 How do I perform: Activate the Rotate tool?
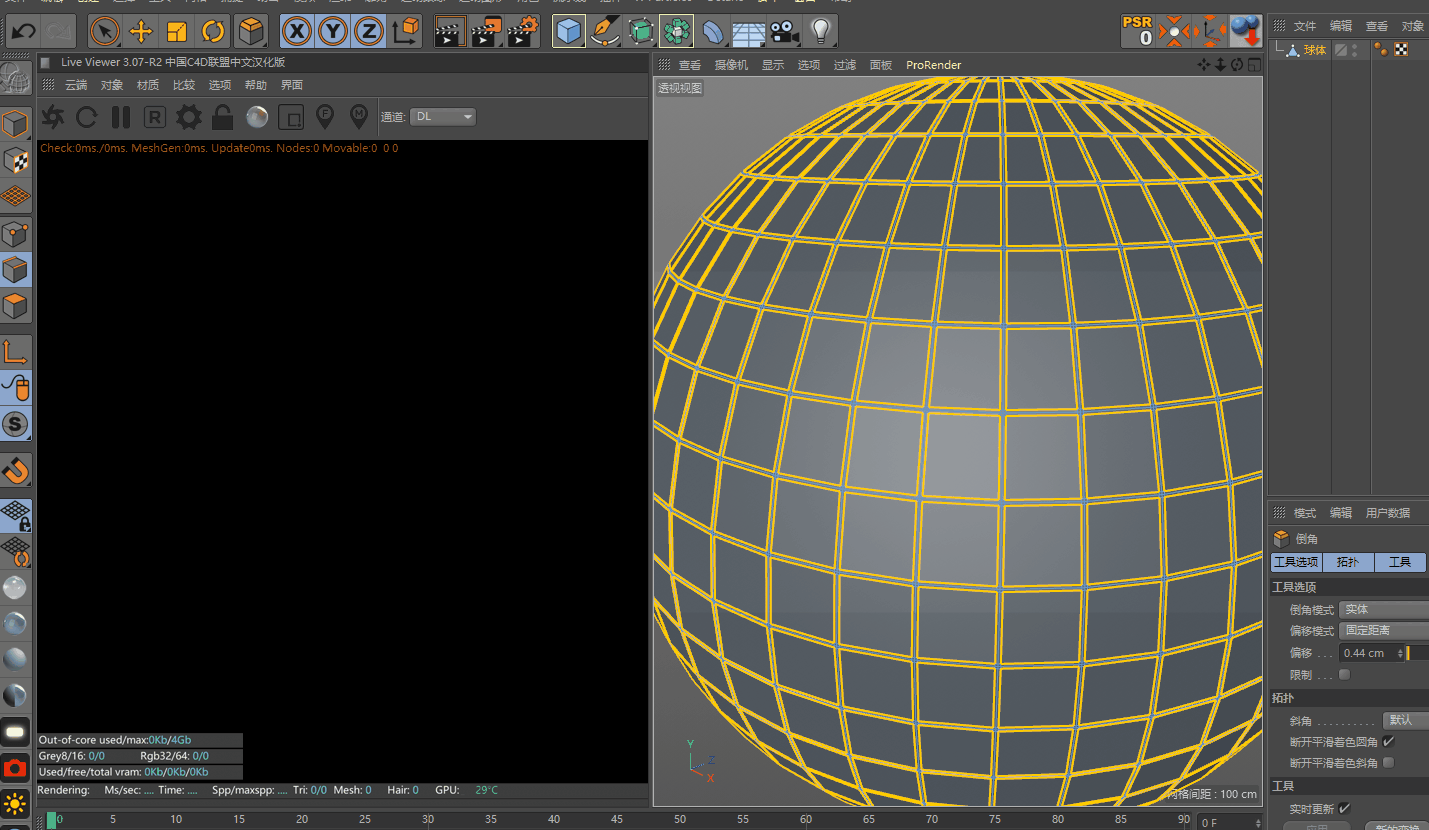pos(213,31)
